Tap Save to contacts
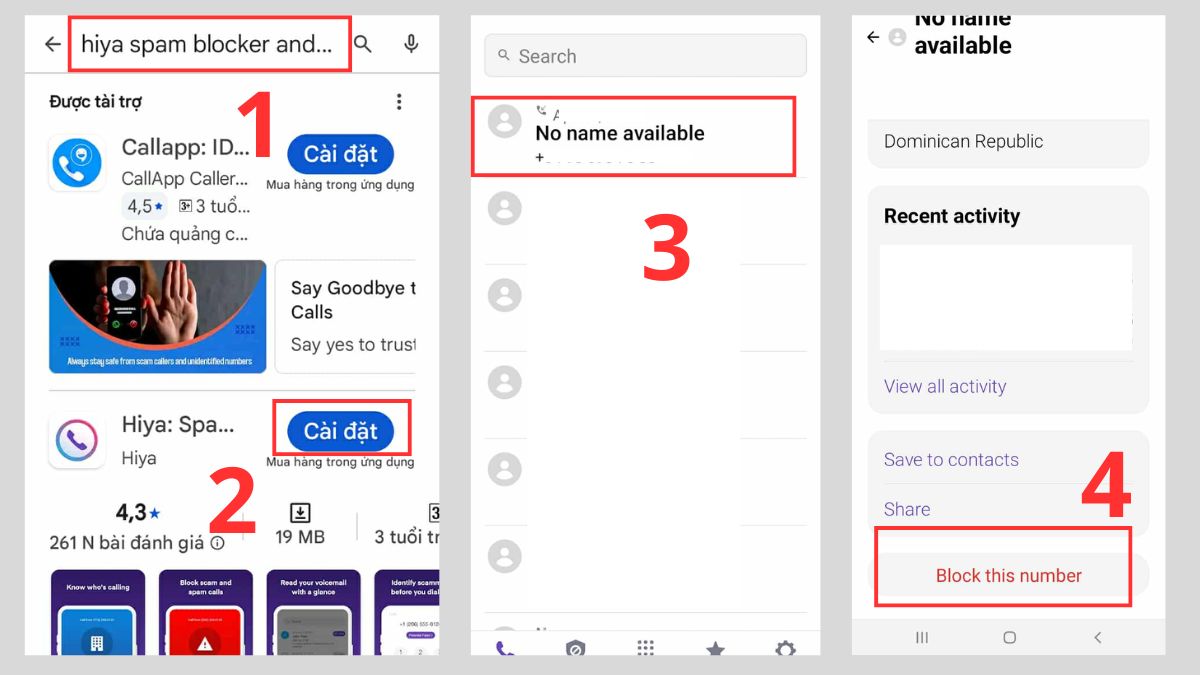The width and height of the screenshot is (1200, 675). coord(951,460)
